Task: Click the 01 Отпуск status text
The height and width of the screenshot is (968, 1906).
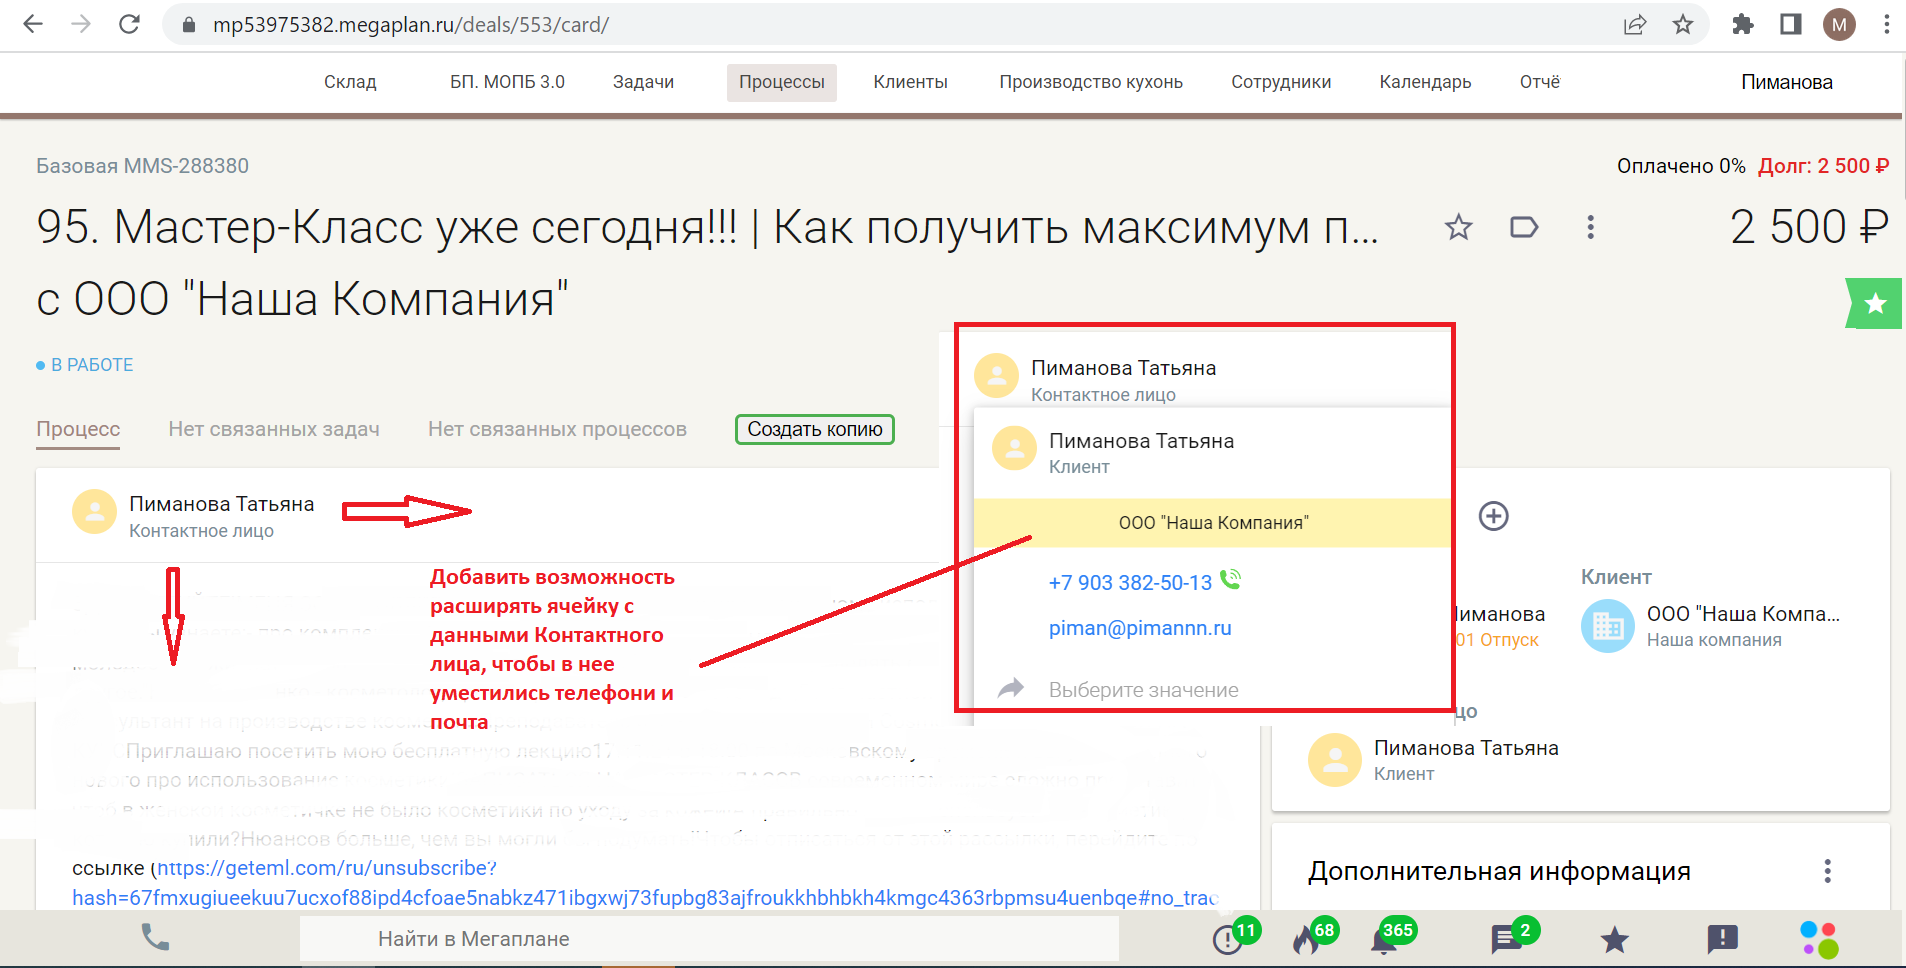Action: [x=1497, y=640]
